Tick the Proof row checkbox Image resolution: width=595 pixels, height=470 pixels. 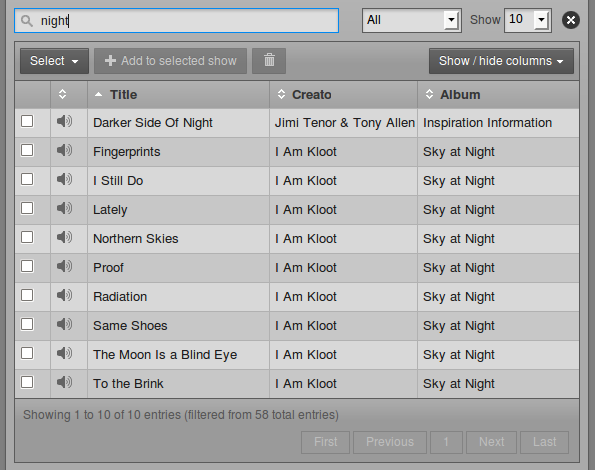point(27,266)
